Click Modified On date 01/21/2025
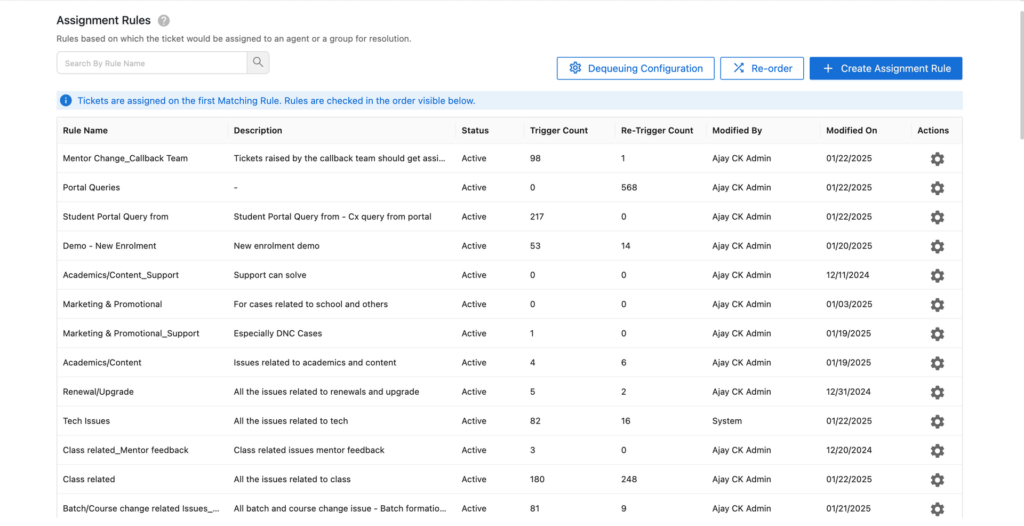 point(849,508)
